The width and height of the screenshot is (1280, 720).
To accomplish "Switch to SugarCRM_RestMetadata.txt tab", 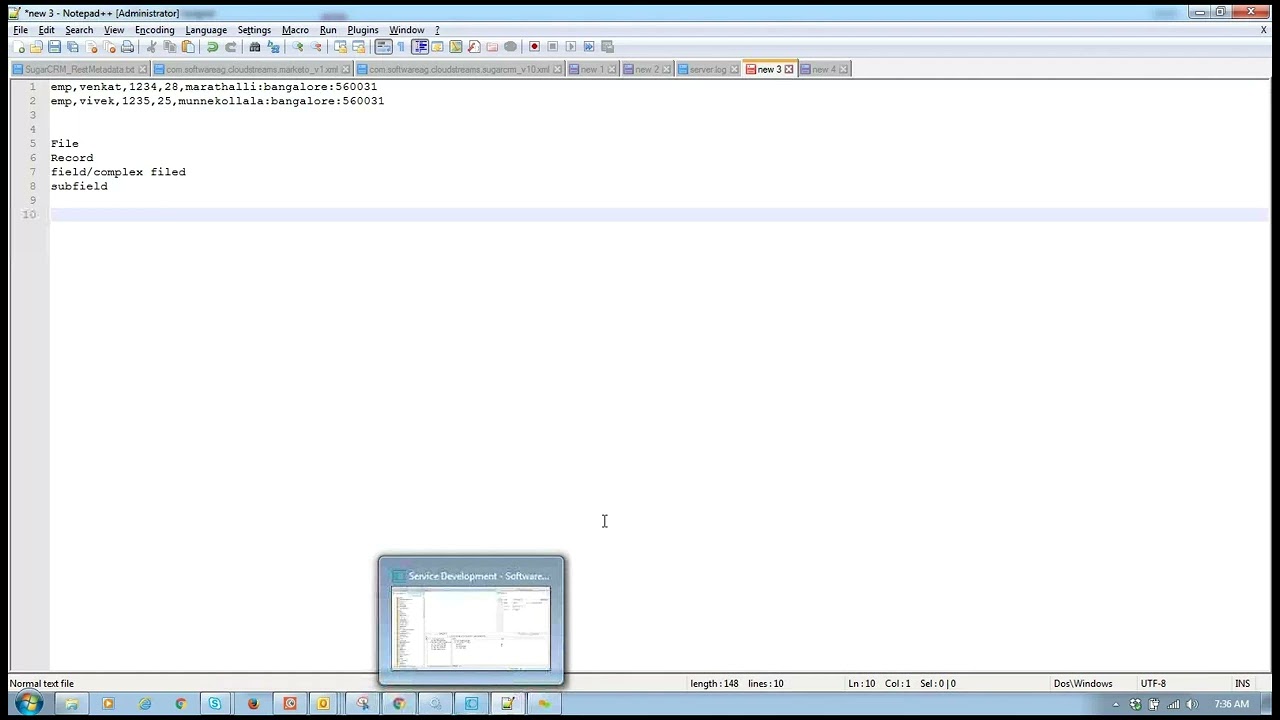I will [80, 69].
